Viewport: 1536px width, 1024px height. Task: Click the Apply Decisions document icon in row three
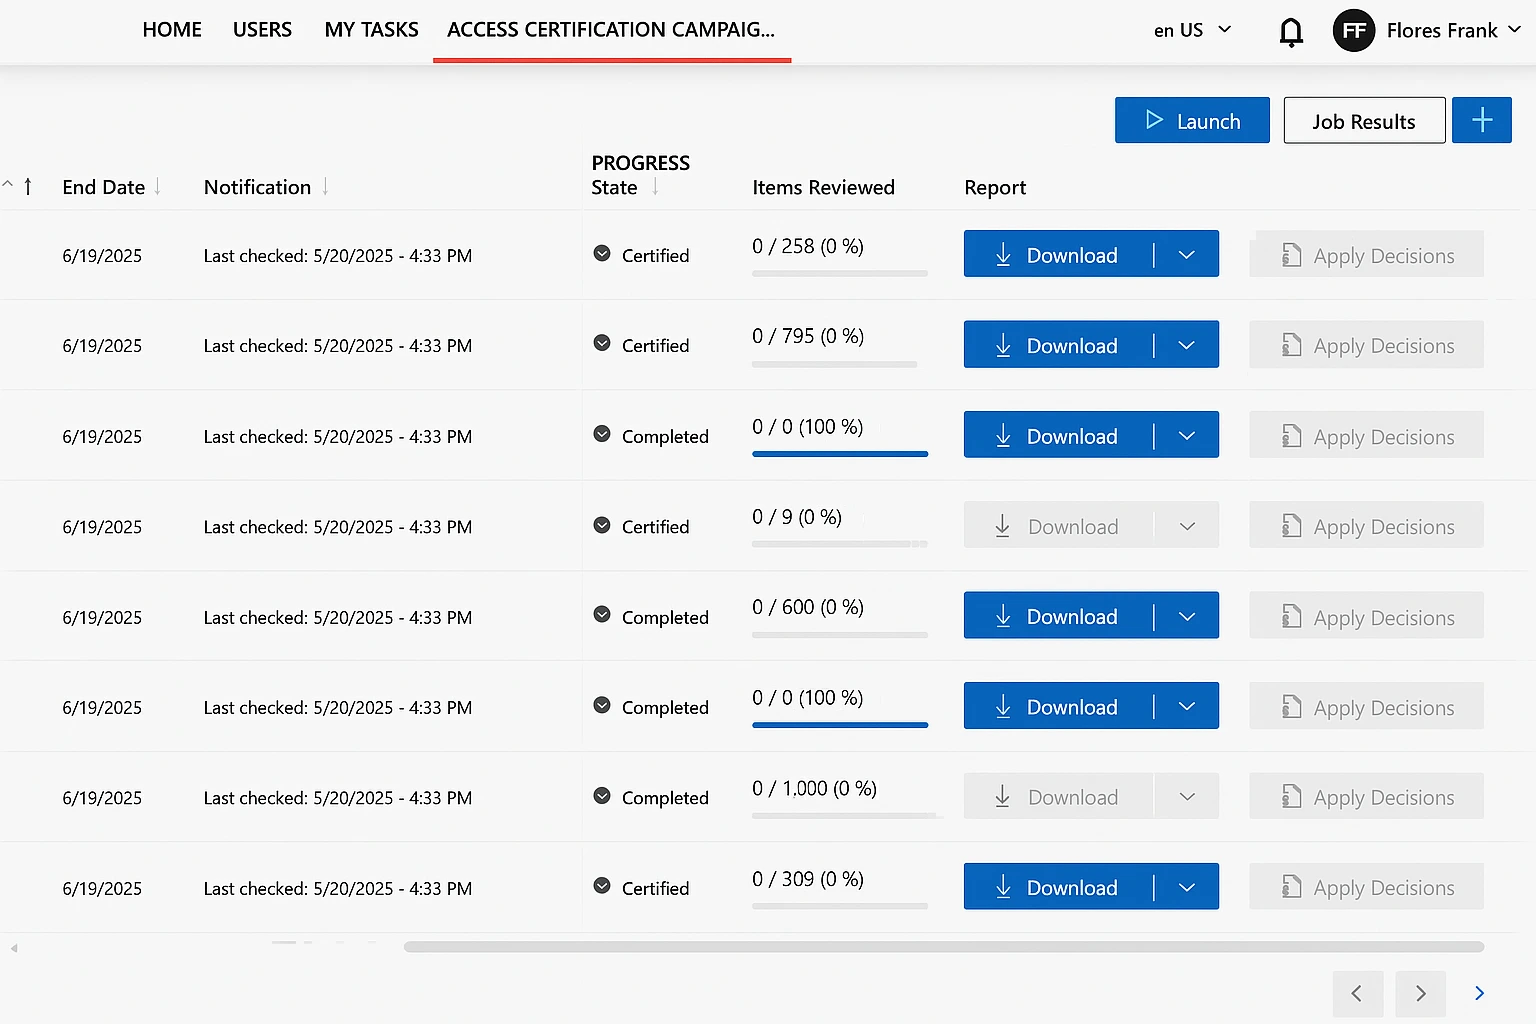point(1290,436)
